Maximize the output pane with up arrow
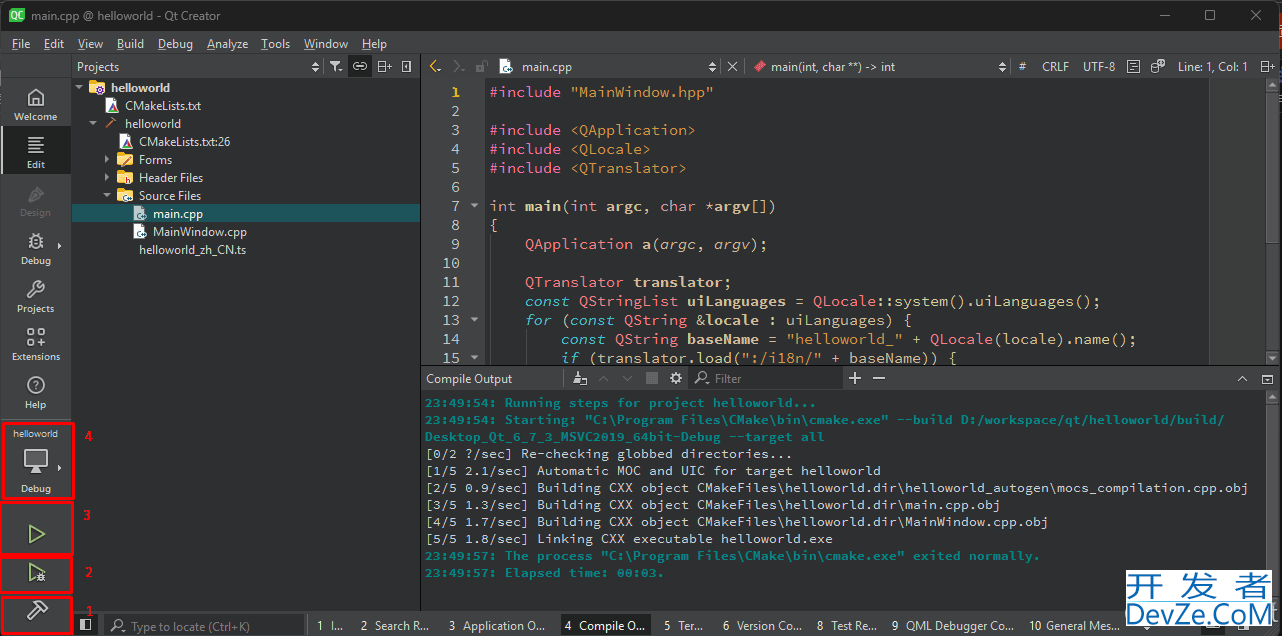This screenshot has height=636, width=1282. click(1243, 379)
